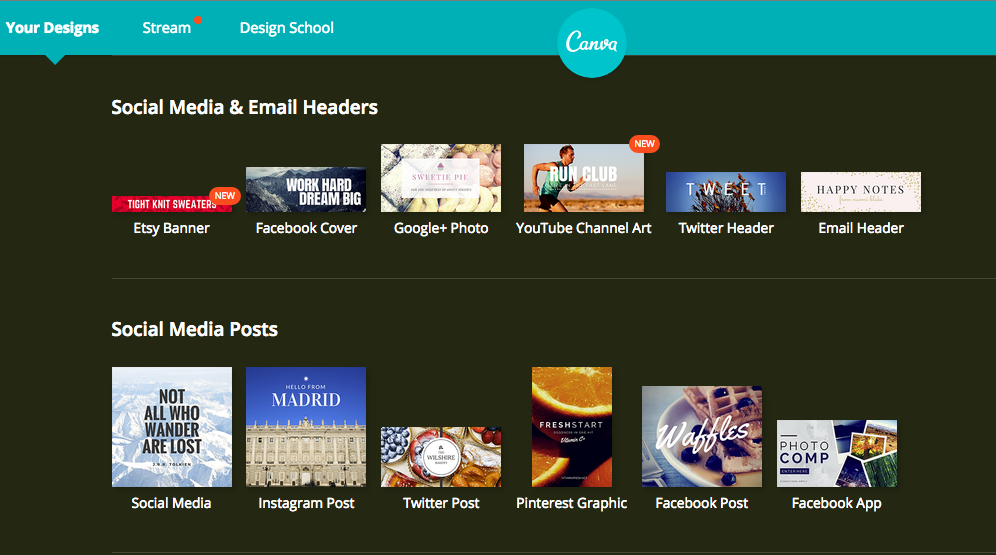This screenshot has height=555, width=996.
Task: Open the Design School tab
Action: pos(286,28)
